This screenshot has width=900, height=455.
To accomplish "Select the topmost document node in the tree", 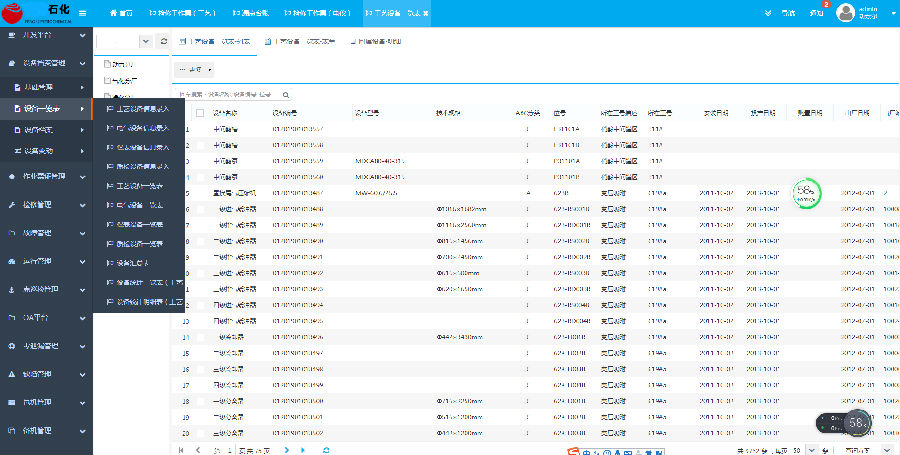I will 119,64.
